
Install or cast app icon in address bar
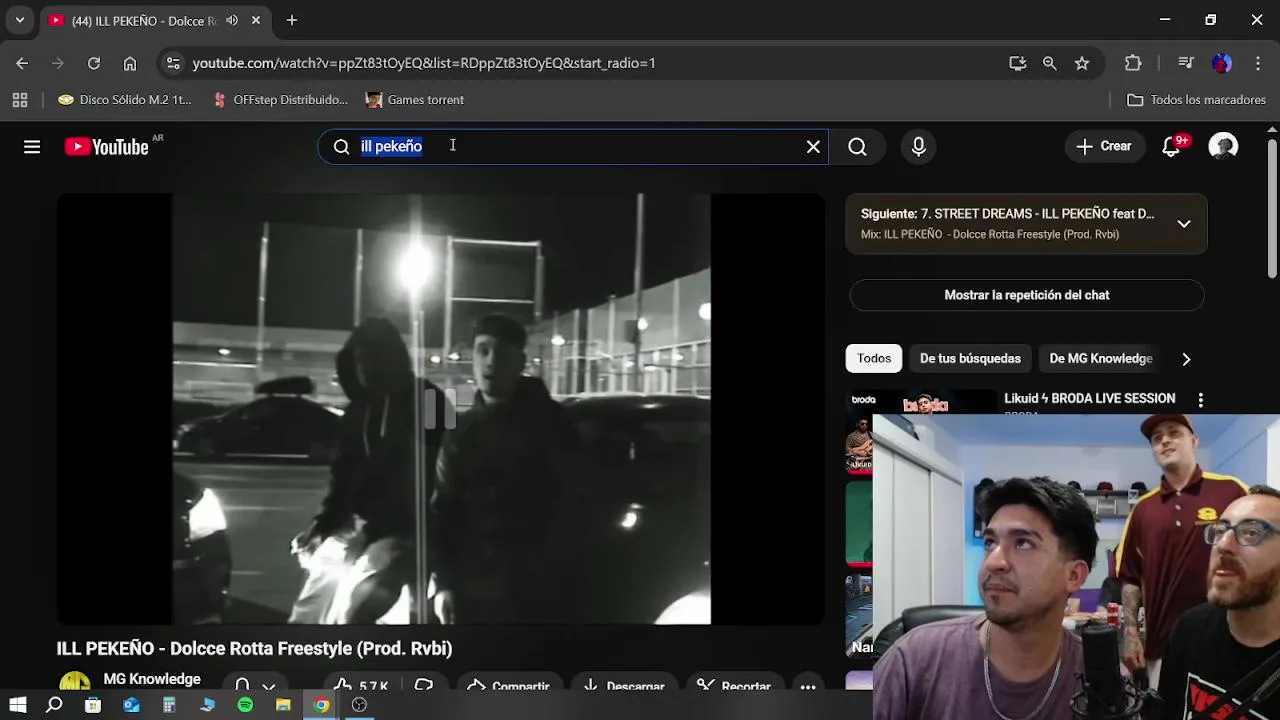pos(1018,63)
